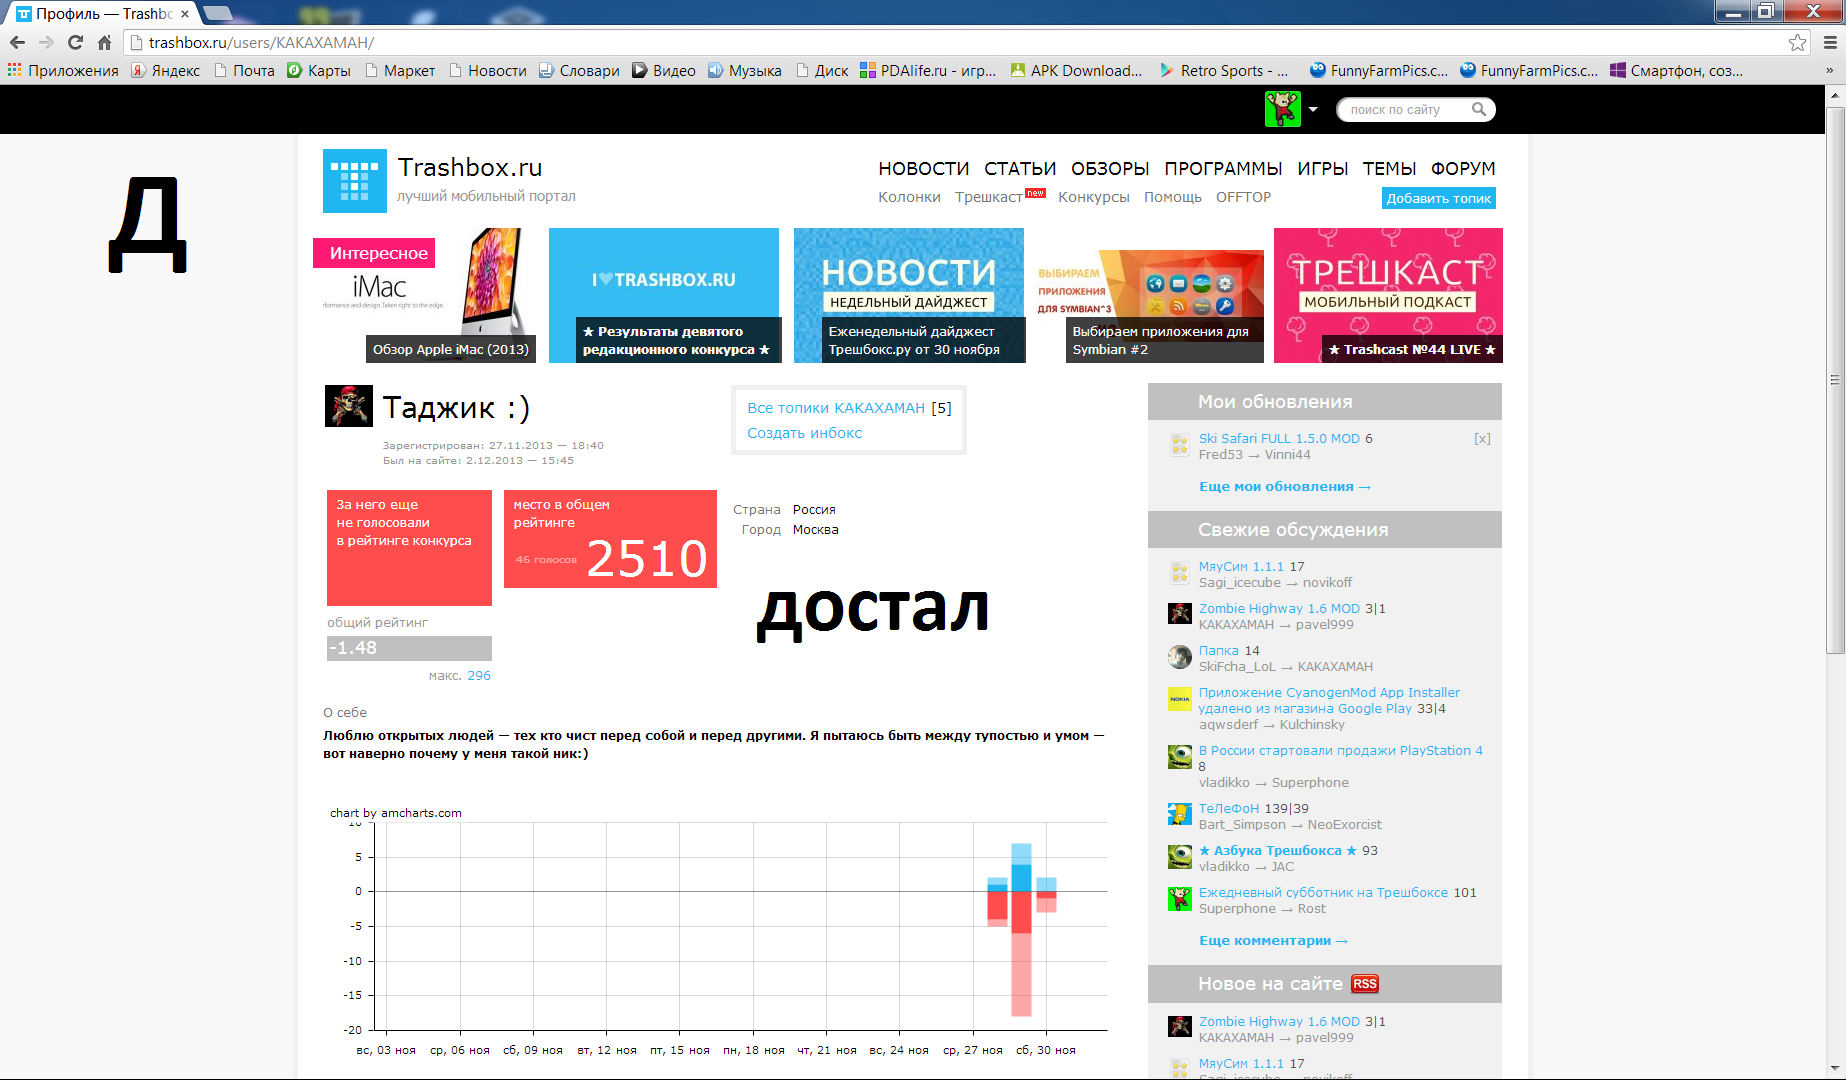The width and height of the screenshot is (1846, 1084).
Task: Click avatar beside Азбука Трешбокса
Action: coord(1180,857)
